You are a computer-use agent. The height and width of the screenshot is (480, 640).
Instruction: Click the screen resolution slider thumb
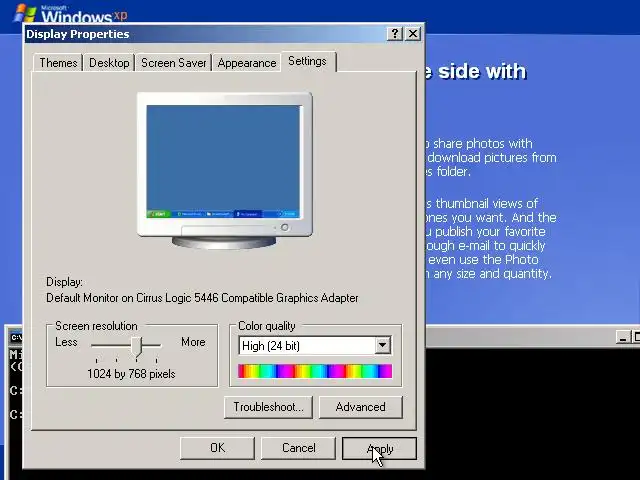pyautogui.click(x=136, y=347)
